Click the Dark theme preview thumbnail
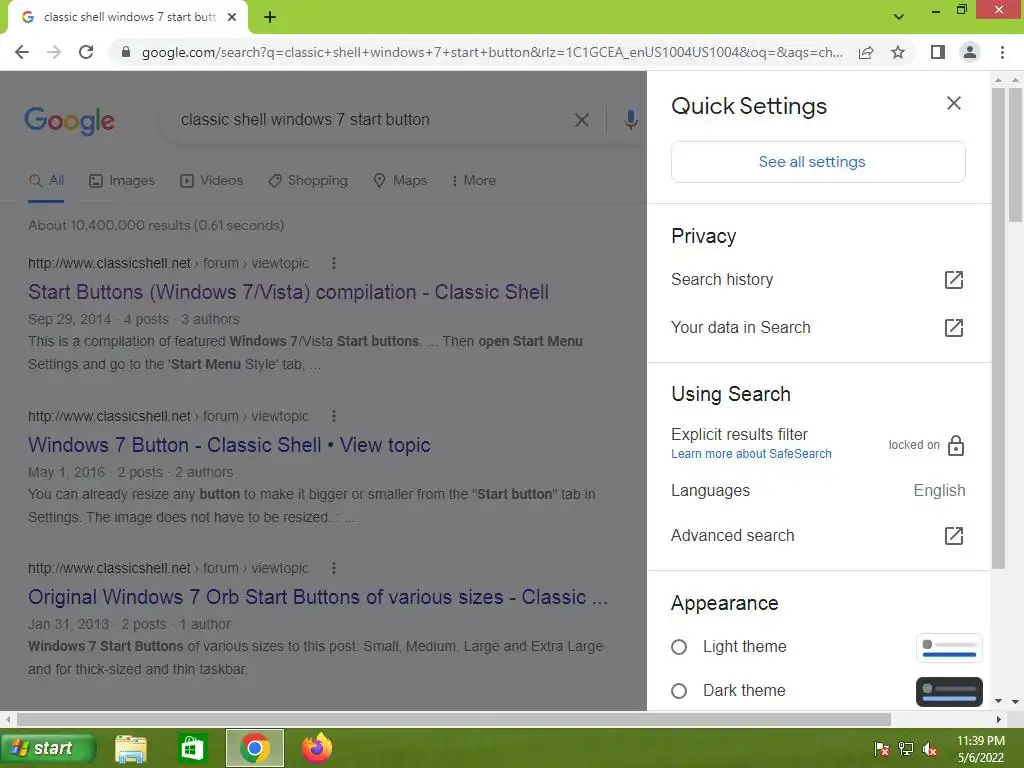Image resolution: width=1024 pixels, height=768 pixels. (x=949, y=692)
